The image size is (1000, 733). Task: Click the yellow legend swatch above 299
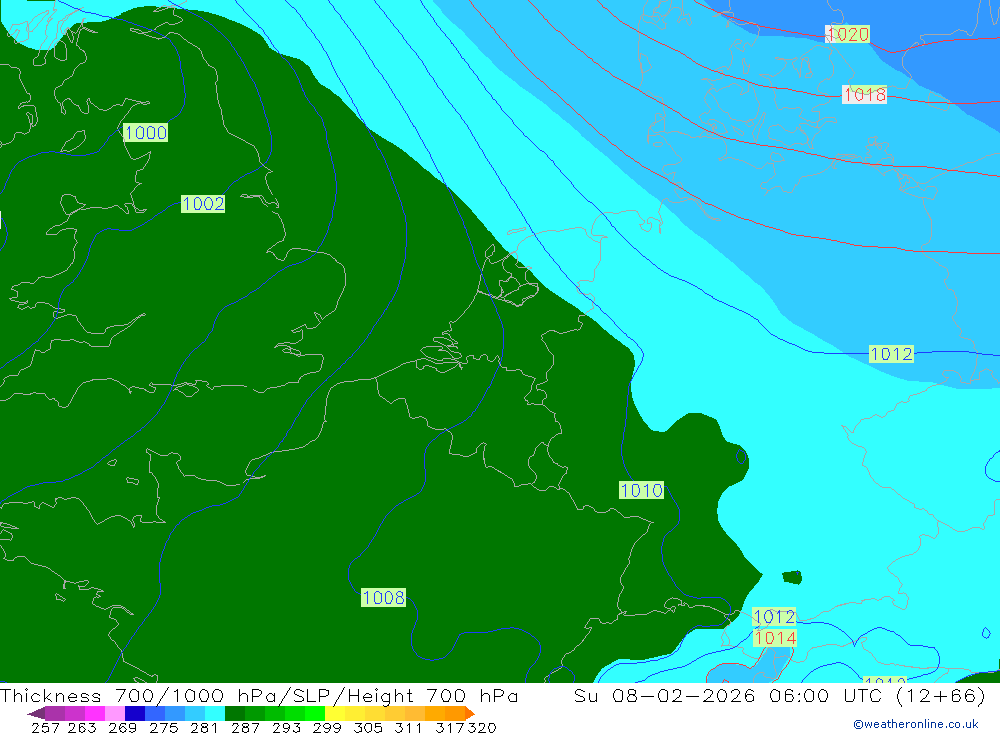(x=335, y=713)
